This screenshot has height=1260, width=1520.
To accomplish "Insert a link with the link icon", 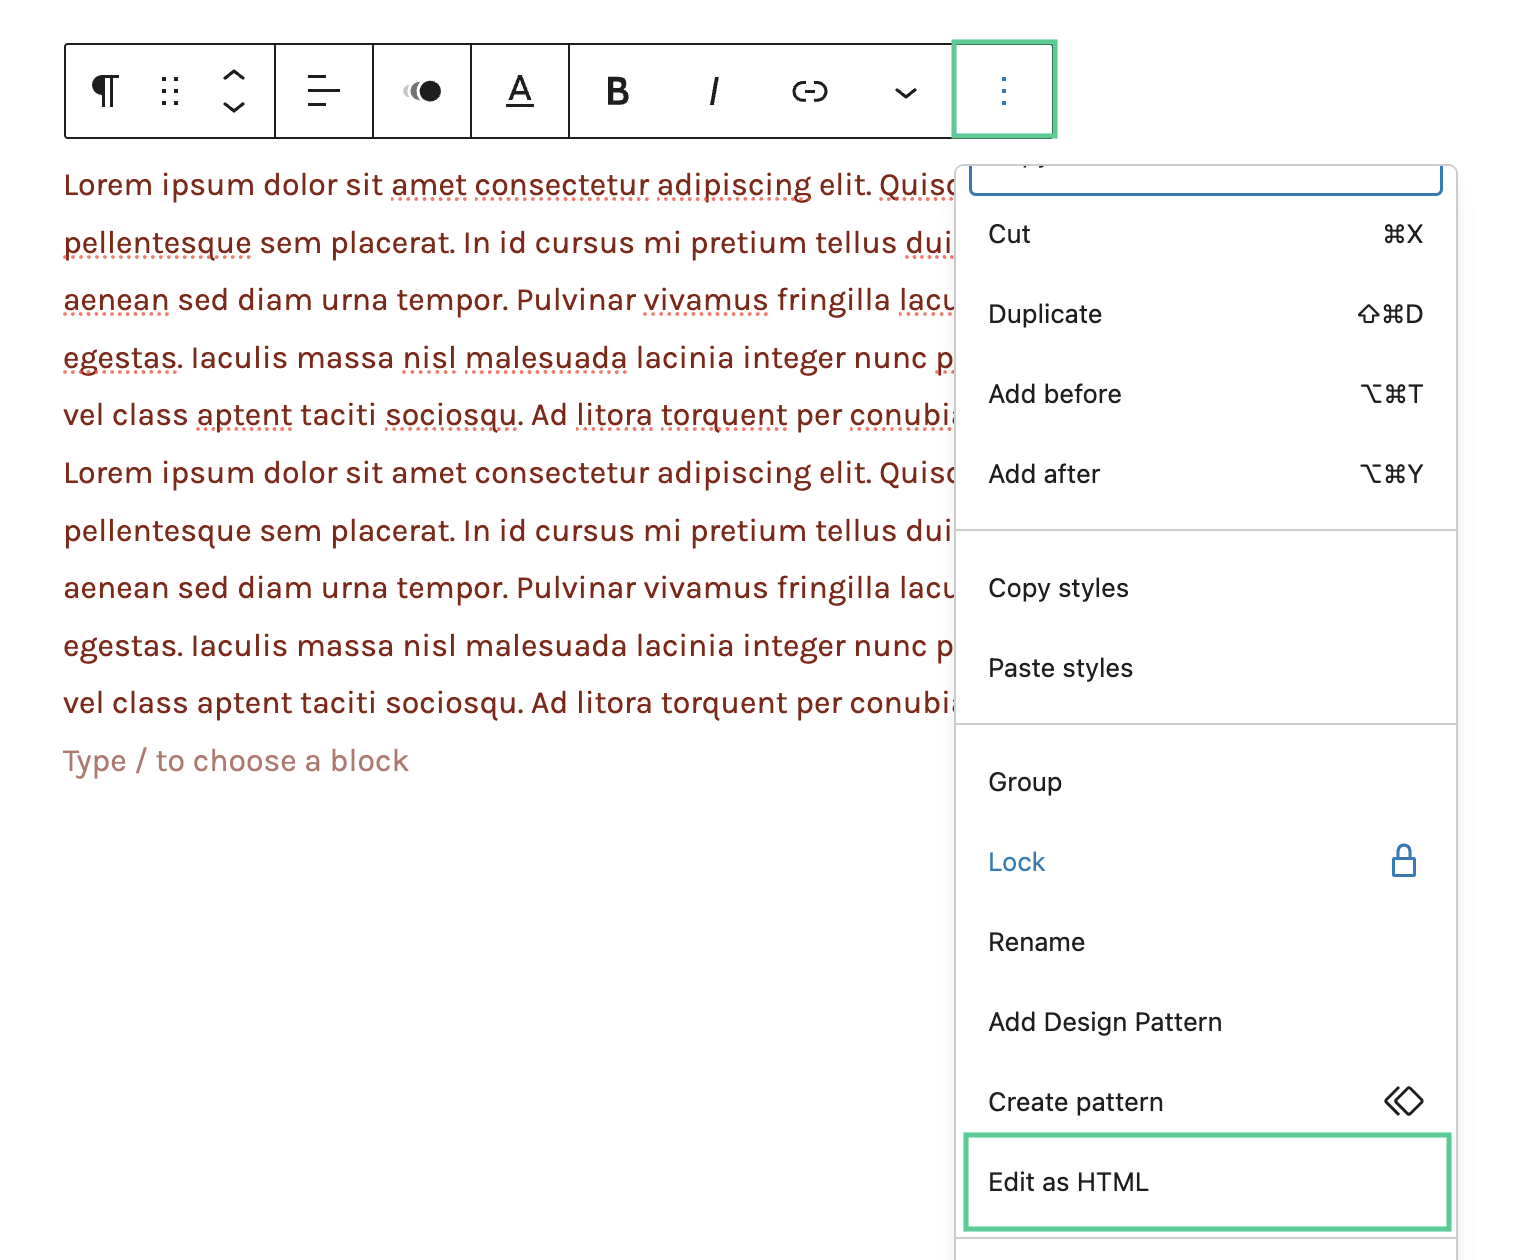I will (810, 91).
